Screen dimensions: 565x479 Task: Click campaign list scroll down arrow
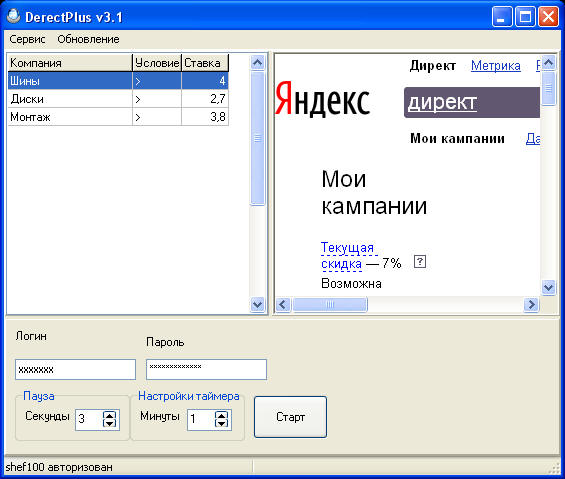click(x=258, y=305)
